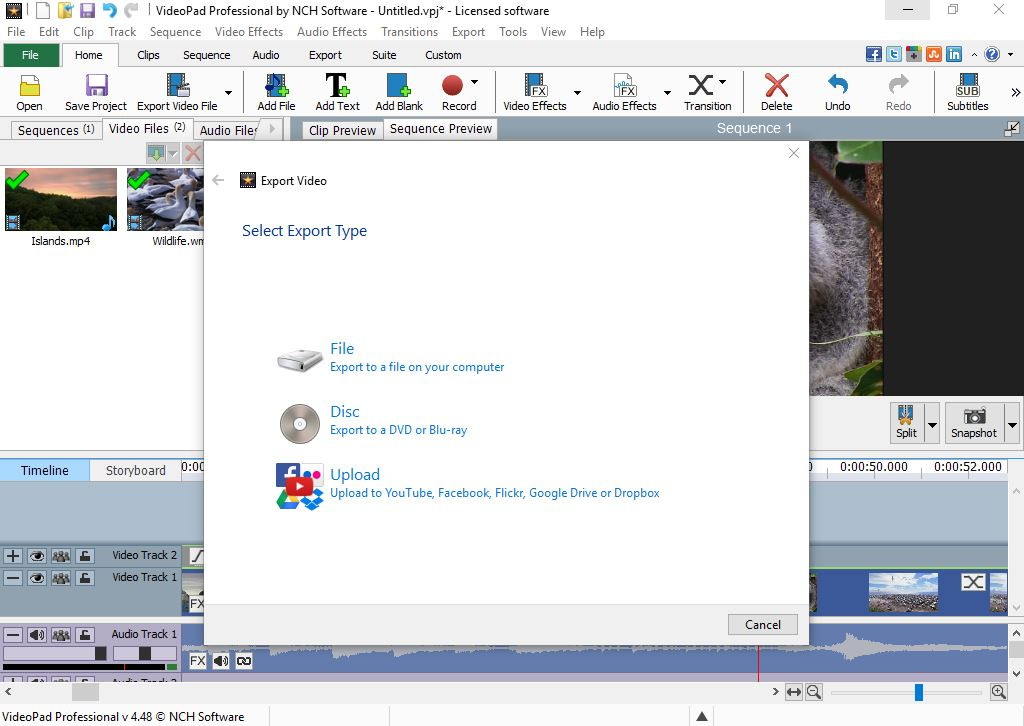Open the Sequences (1) bin tab
This screenshot has width=1024, height=726.
click(56, 130)
